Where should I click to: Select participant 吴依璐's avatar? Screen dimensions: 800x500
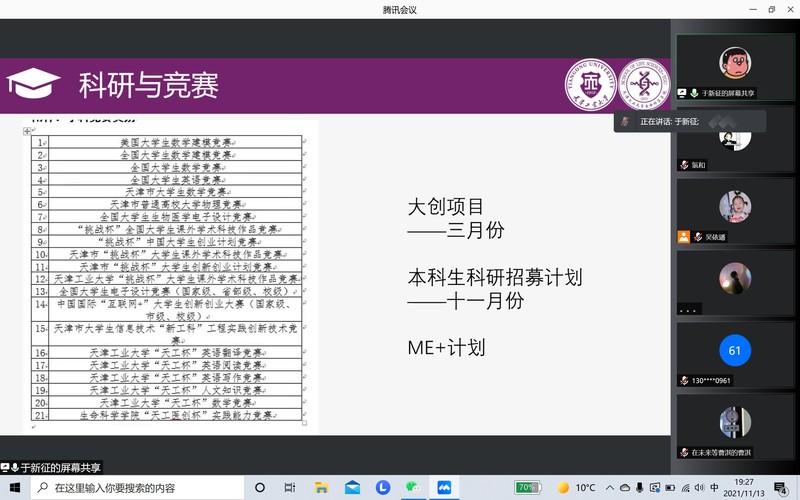point(735,207)
